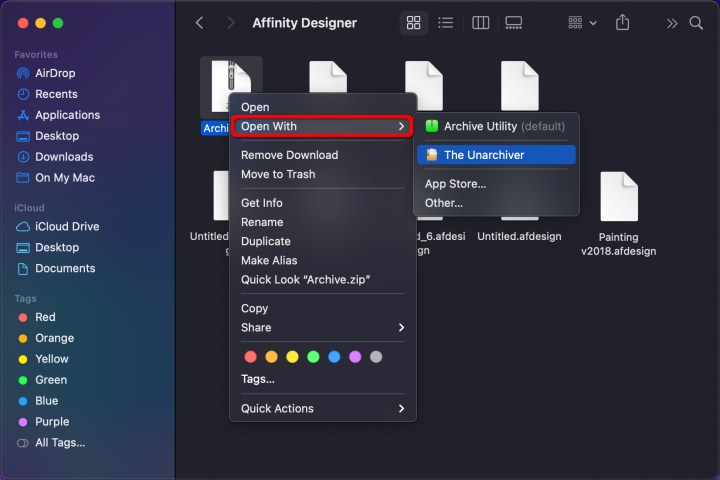This screenshot has height=480, width=720.
Task: Apply the red tag color dot
Action: tap(251, 357)
